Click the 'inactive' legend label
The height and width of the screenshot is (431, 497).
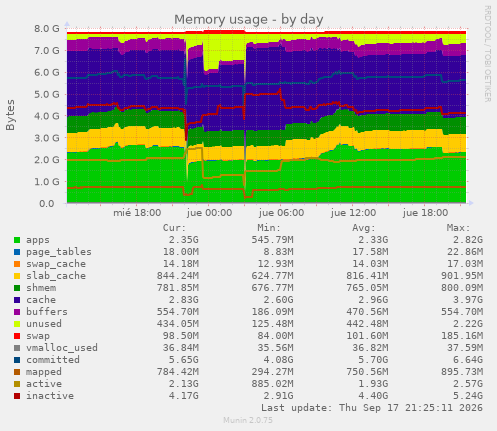(50, 396)
